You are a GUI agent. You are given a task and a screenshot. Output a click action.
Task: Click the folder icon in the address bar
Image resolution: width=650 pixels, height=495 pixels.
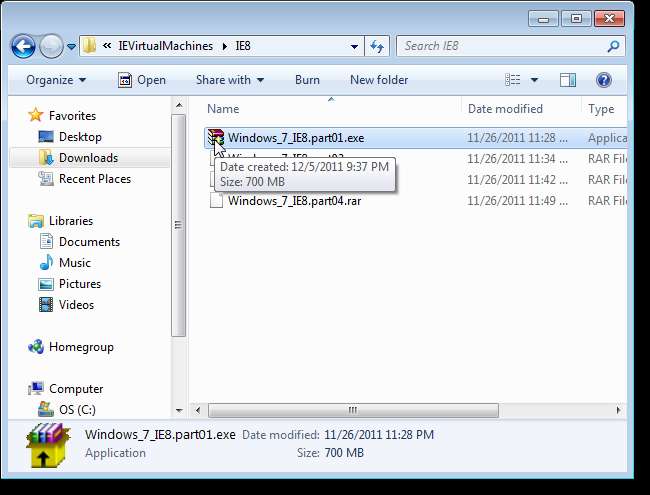pos(89,46)
